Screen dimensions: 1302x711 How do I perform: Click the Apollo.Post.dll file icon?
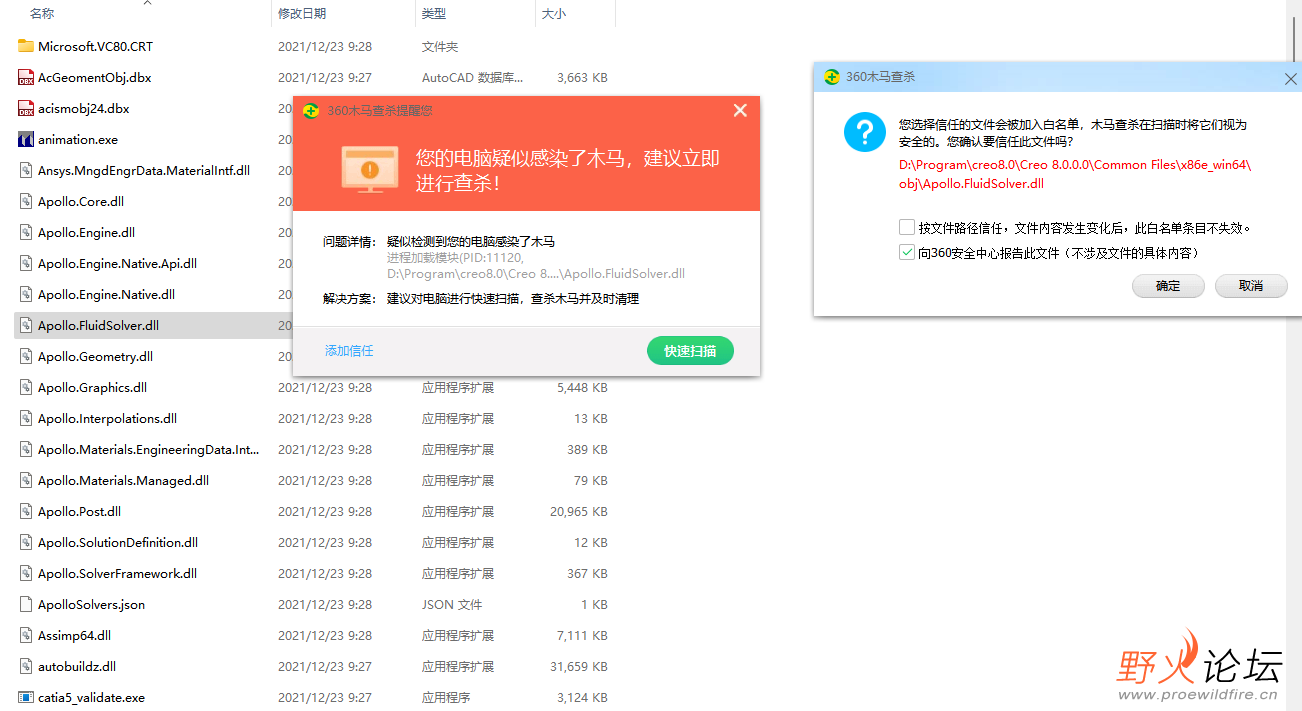pos(26,511)
